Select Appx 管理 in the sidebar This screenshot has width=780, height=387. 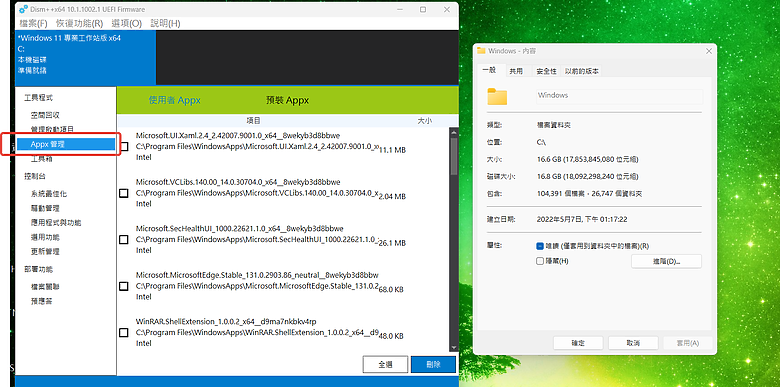click(66, 144)
